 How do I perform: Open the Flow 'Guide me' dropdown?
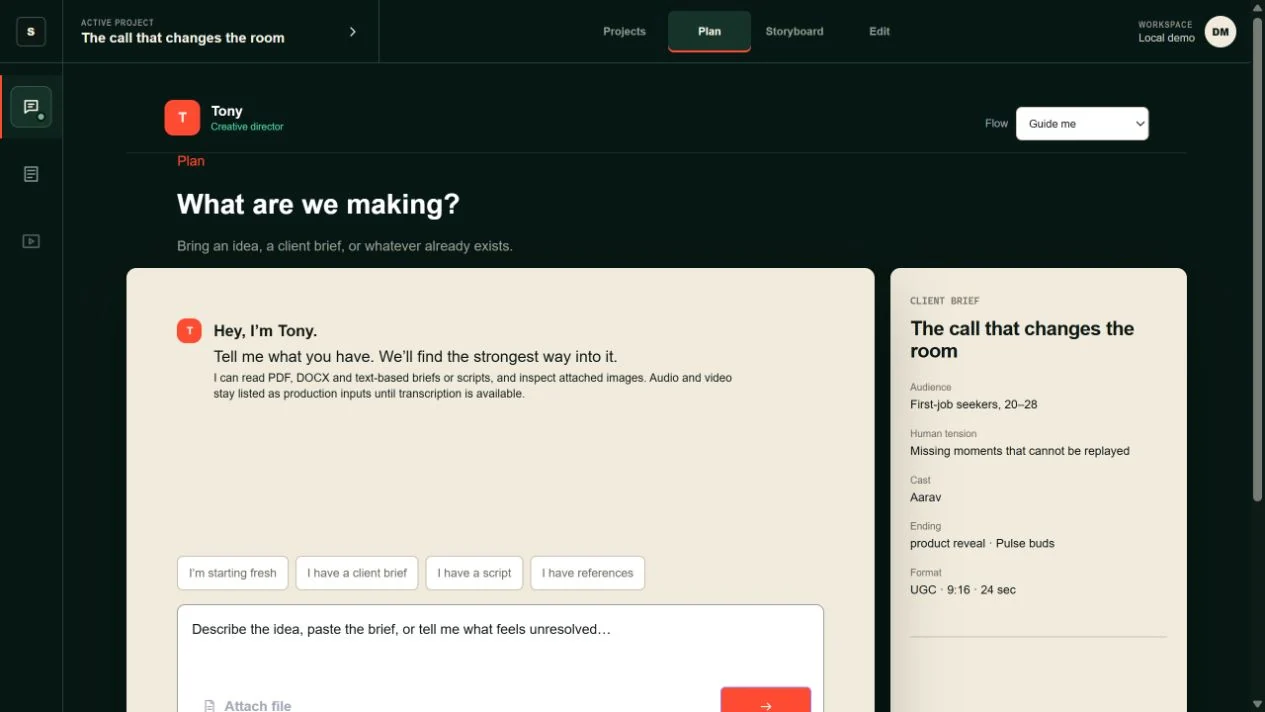tap(1082, 124)
